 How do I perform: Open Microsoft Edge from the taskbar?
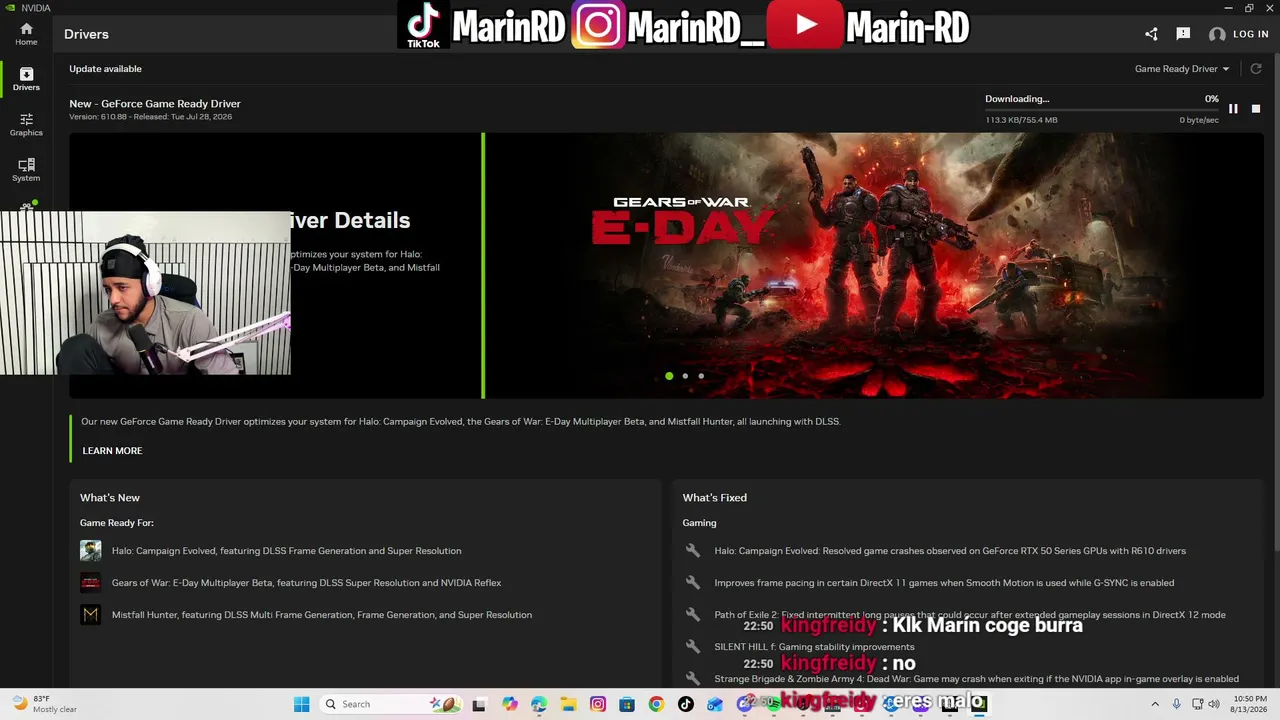tap(539, 704)
